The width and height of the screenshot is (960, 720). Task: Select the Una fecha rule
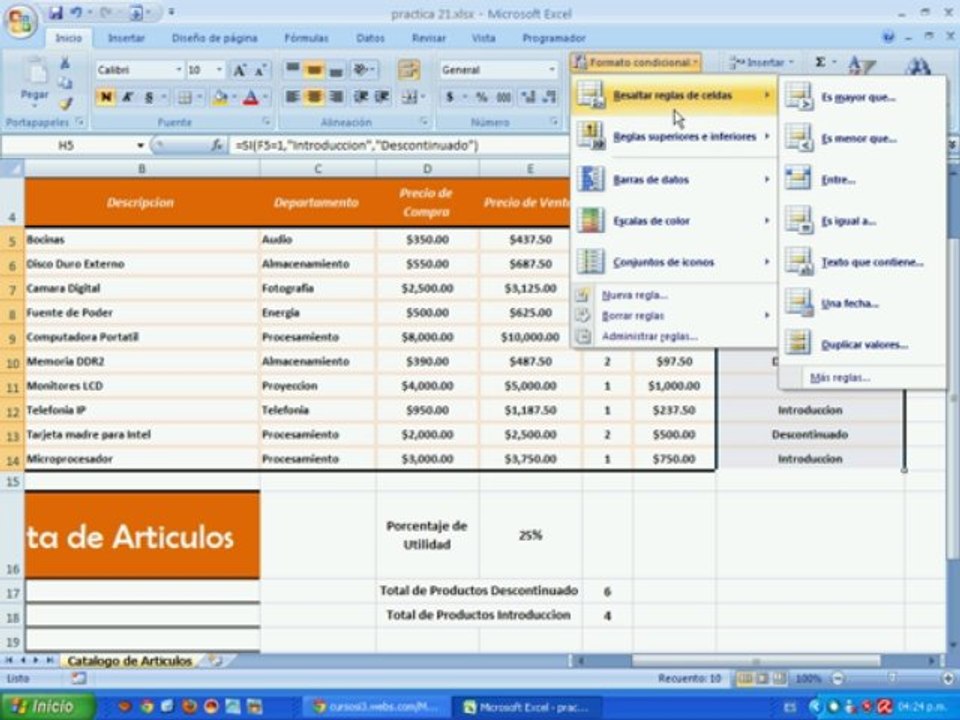click(x=862, y=303)
